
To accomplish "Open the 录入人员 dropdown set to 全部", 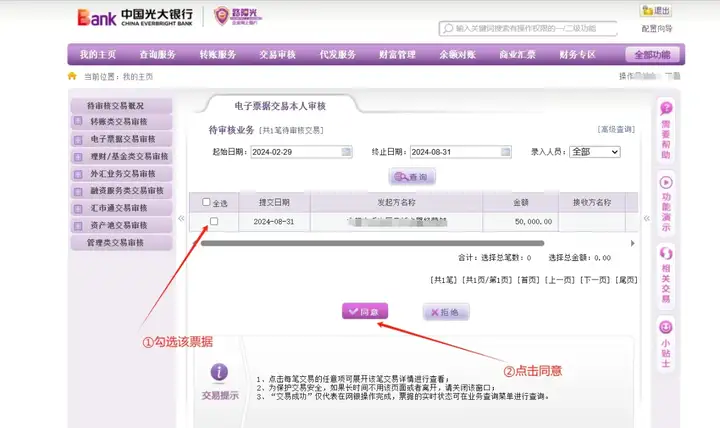I will click(595, 152).
